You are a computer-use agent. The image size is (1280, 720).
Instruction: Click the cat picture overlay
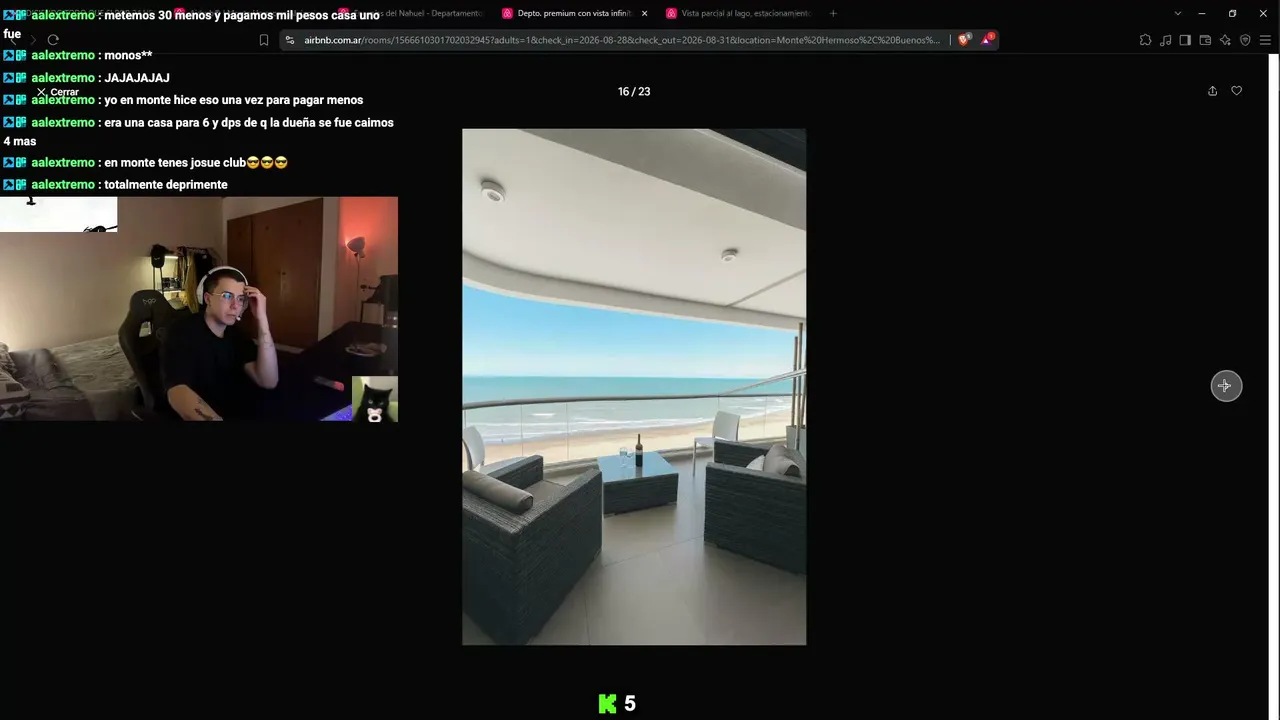point(375,399)
